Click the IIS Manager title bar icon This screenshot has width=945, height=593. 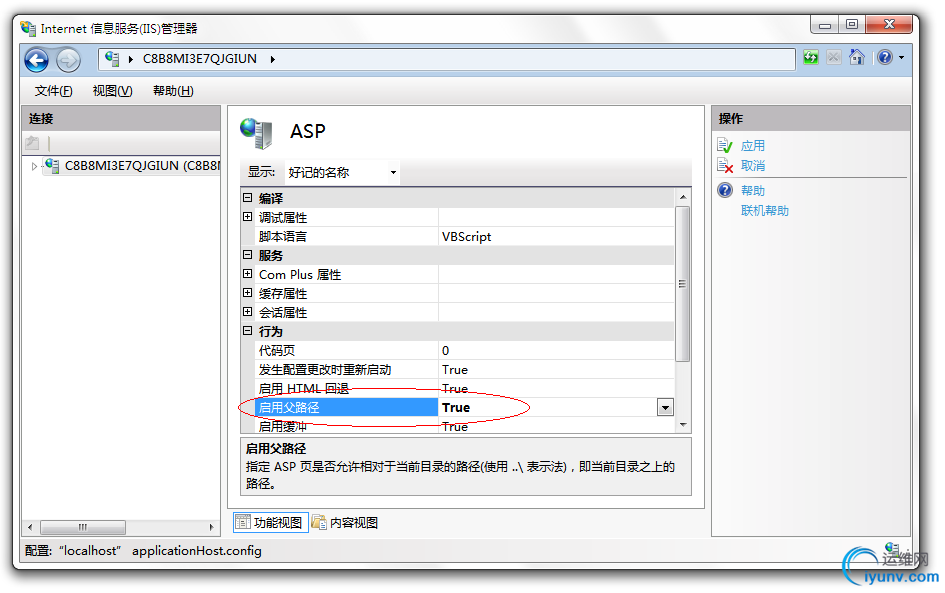pyautogui.click(x=28, y=28)
